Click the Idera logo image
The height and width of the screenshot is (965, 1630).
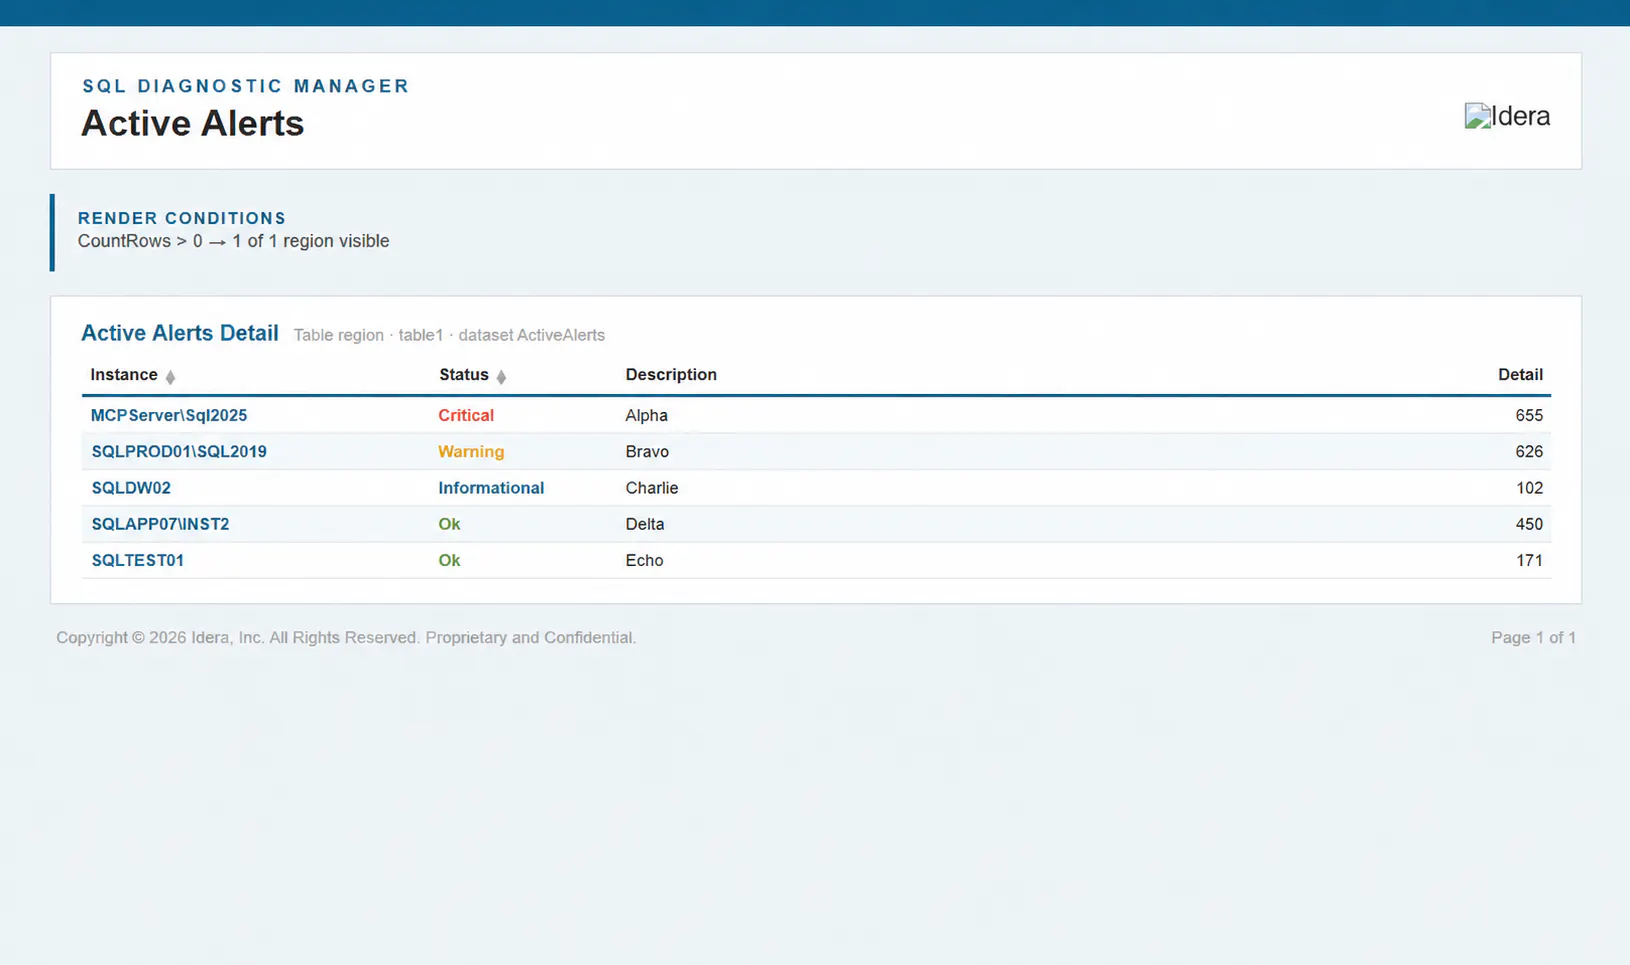[x=1507, y=116]
